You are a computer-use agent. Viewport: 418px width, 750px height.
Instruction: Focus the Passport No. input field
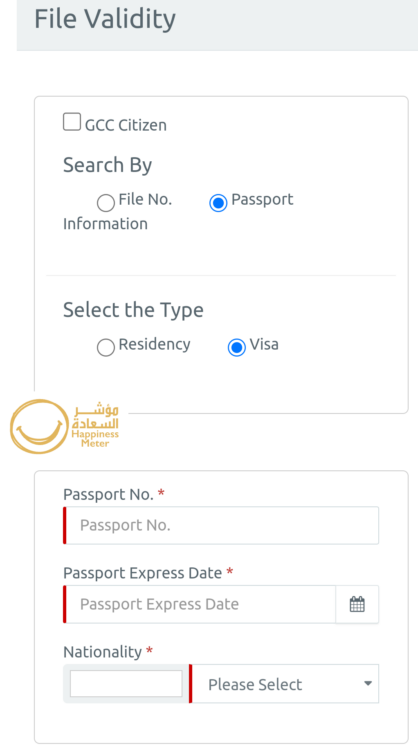(x=221, y=525)
